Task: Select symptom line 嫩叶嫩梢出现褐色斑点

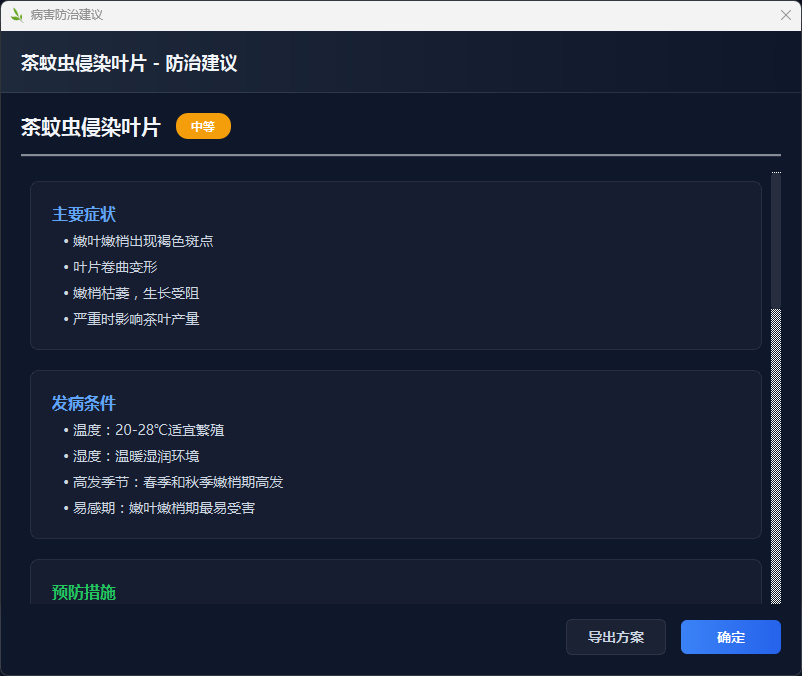Action: pyautogui.click(x=142, y=241)
